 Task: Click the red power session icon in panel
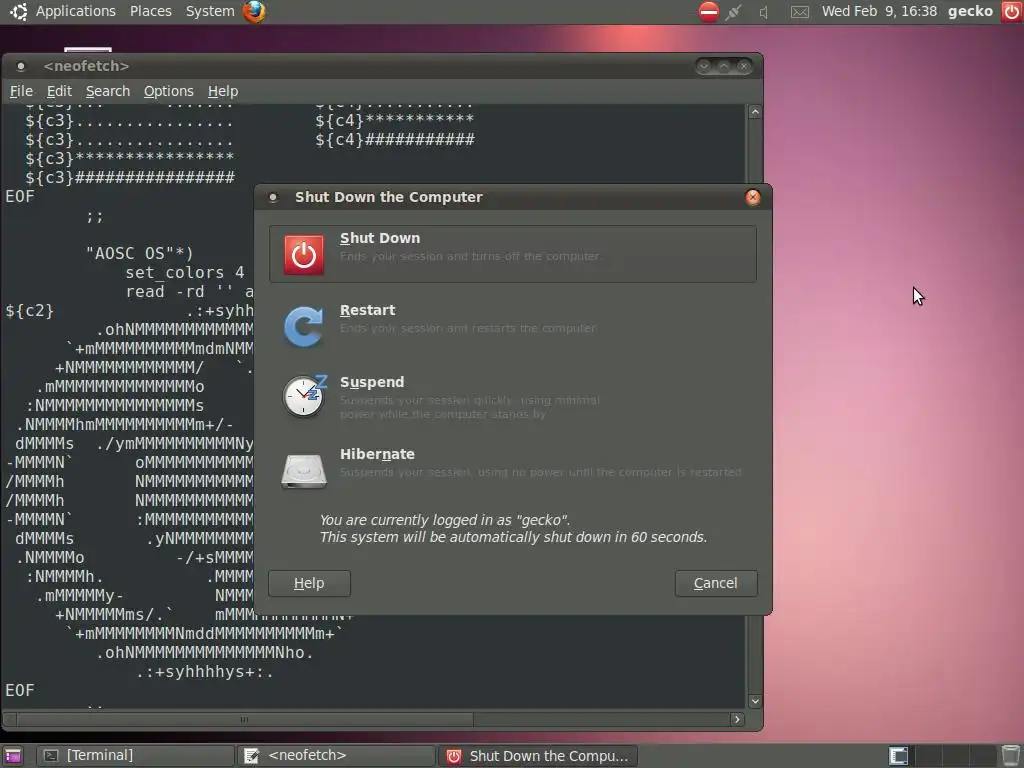(x=1011, y=11)
